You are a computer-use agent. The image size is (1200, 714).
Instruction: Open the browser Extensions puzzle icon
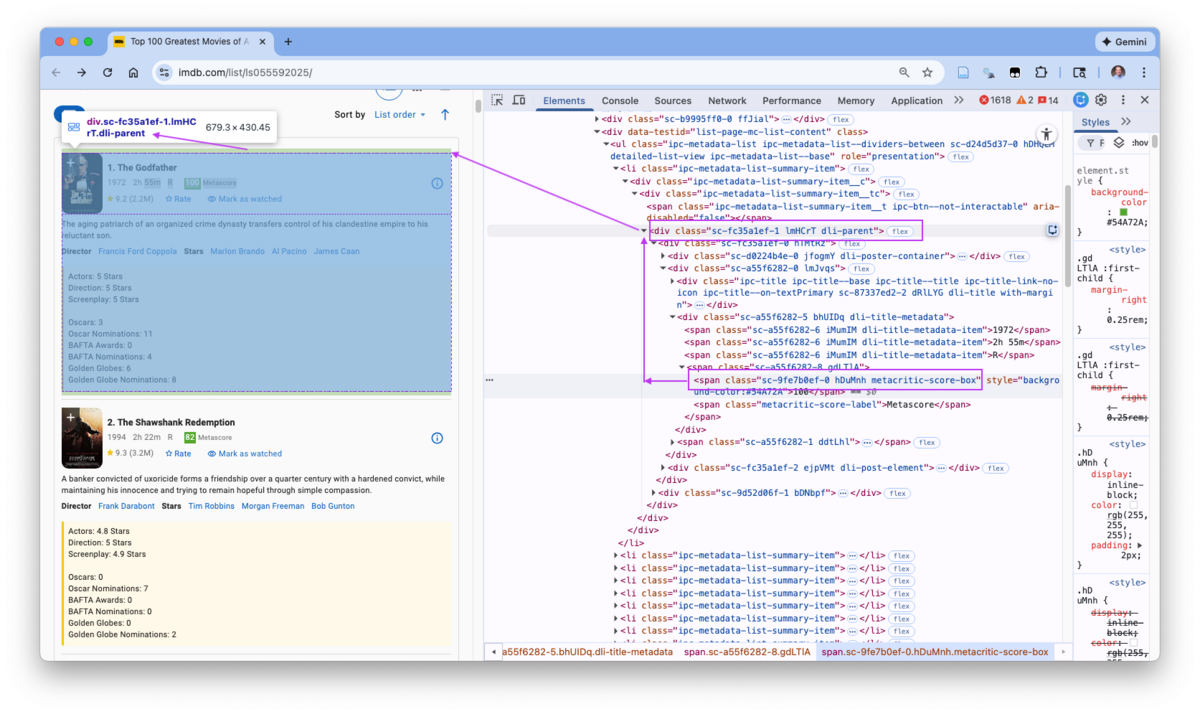pyautogui.click(x=1042, y=72)
